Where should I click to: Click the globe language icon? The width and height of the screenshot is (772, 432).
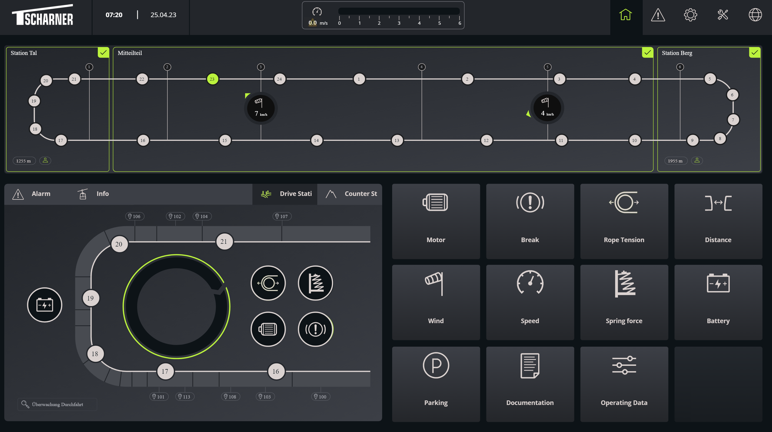(x=755, y=16)
